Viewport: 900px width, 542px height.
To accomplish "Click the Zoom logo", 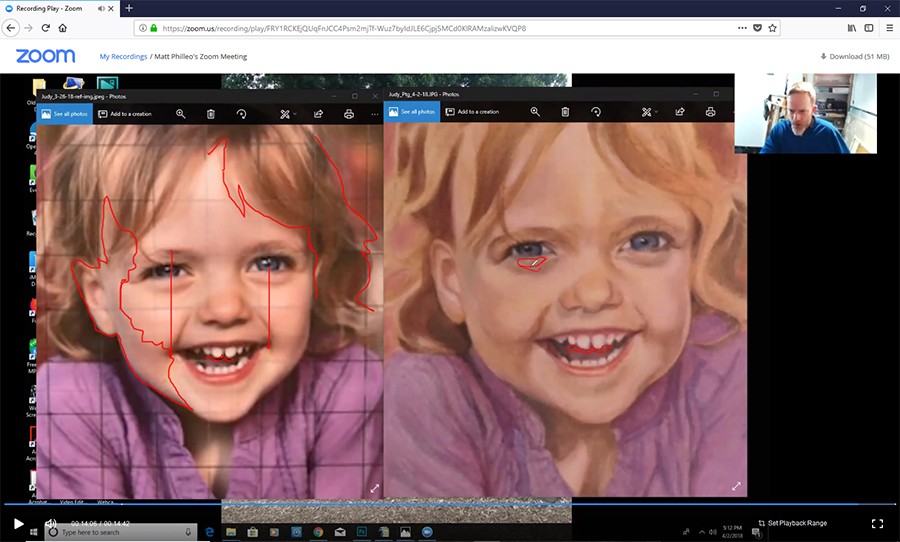I will pyautogui.click(x=45, y=56).
